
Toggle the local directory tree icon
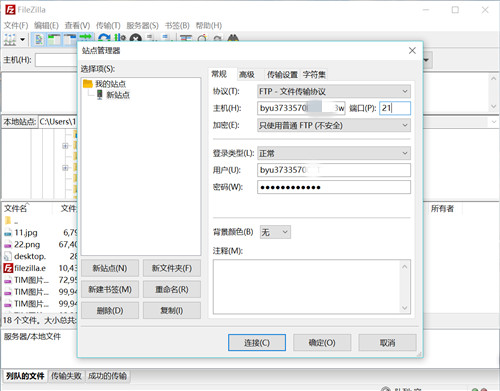[x=54, y=39]
